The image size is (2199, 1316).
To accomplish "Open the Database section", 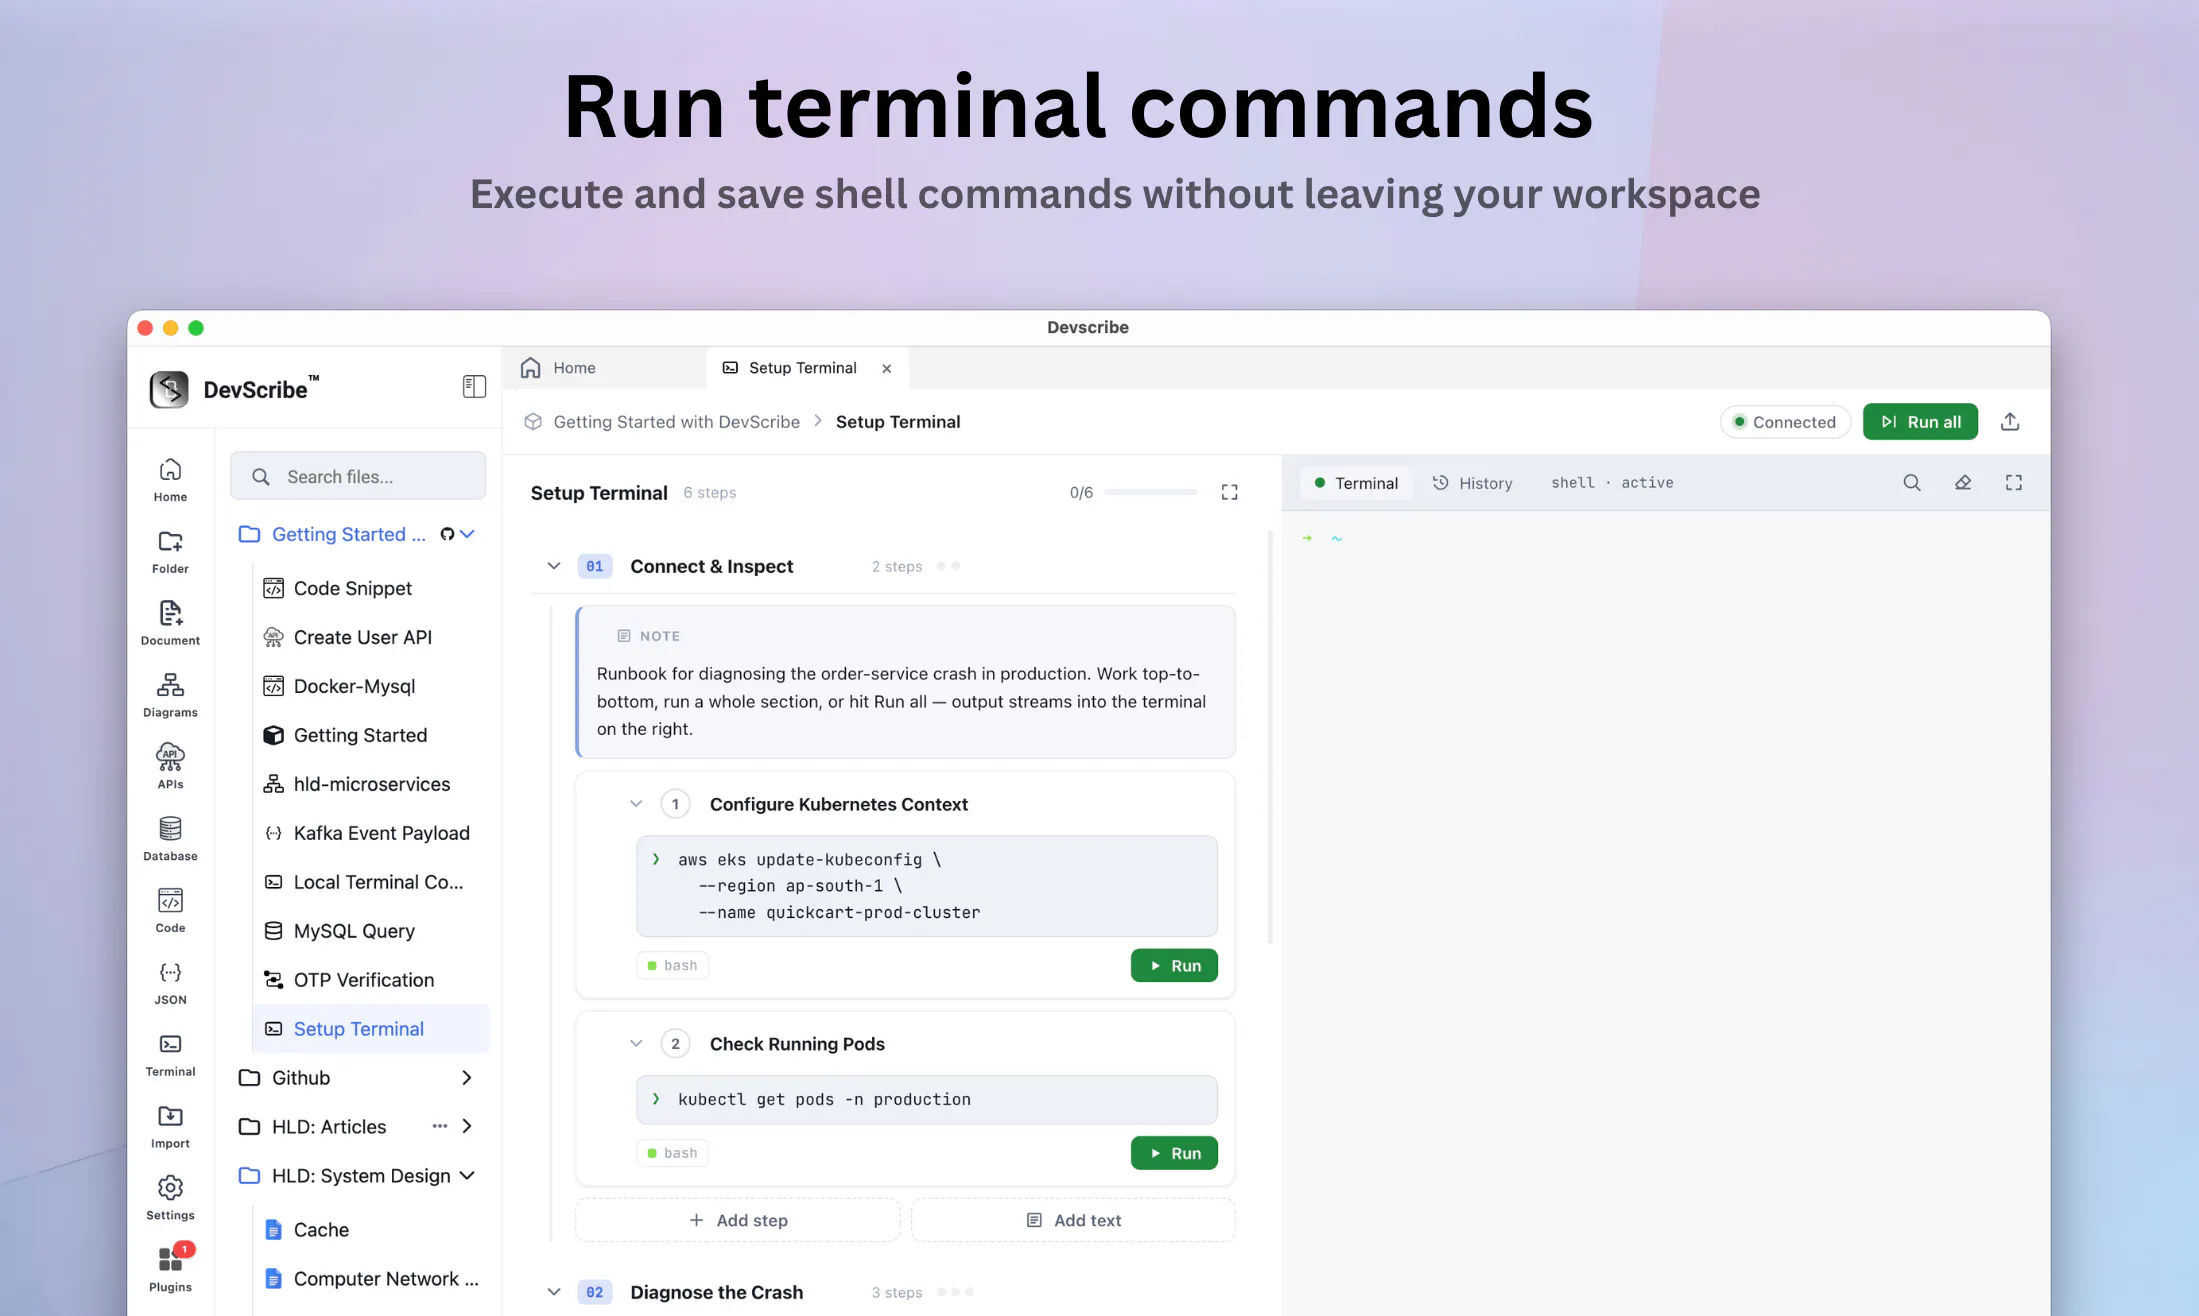I will pos(170,840).
